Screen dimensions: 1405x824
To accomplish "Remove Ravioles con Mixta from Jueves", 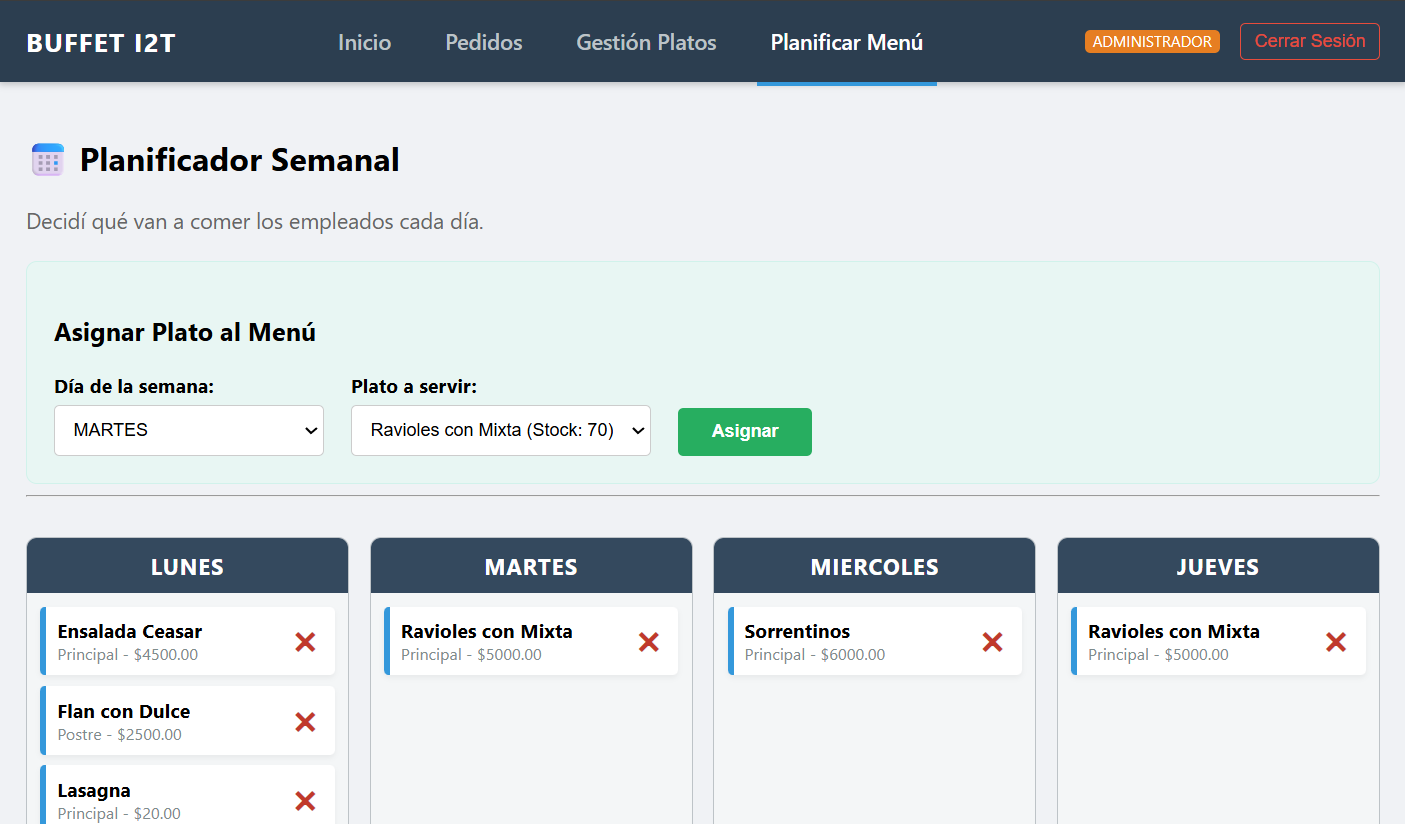I will tap(1335, 642).
